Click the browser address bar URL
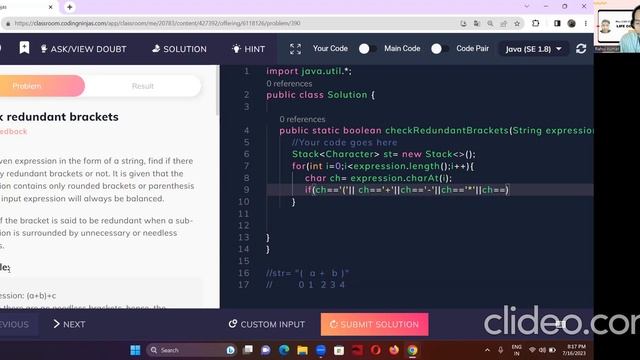The width and height of the screenshot is (640, 360). point(158,23)
